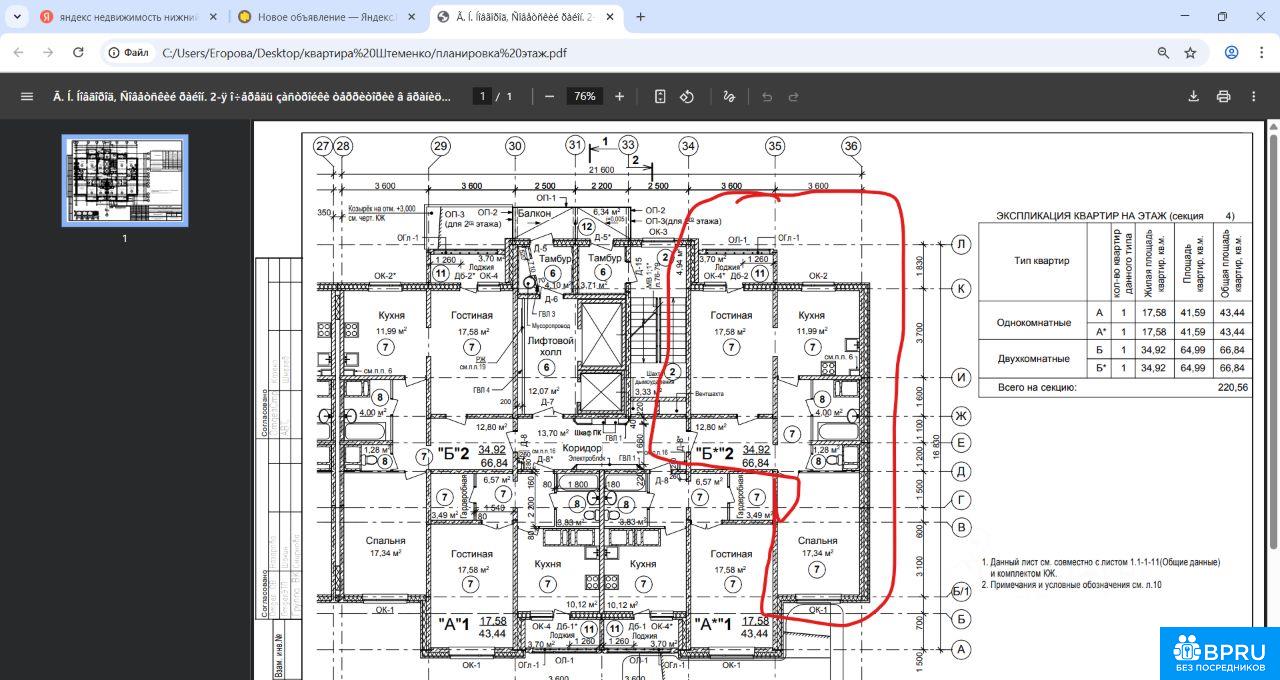Click axis letter А circle
The image size is (1280, 680).
961,649
